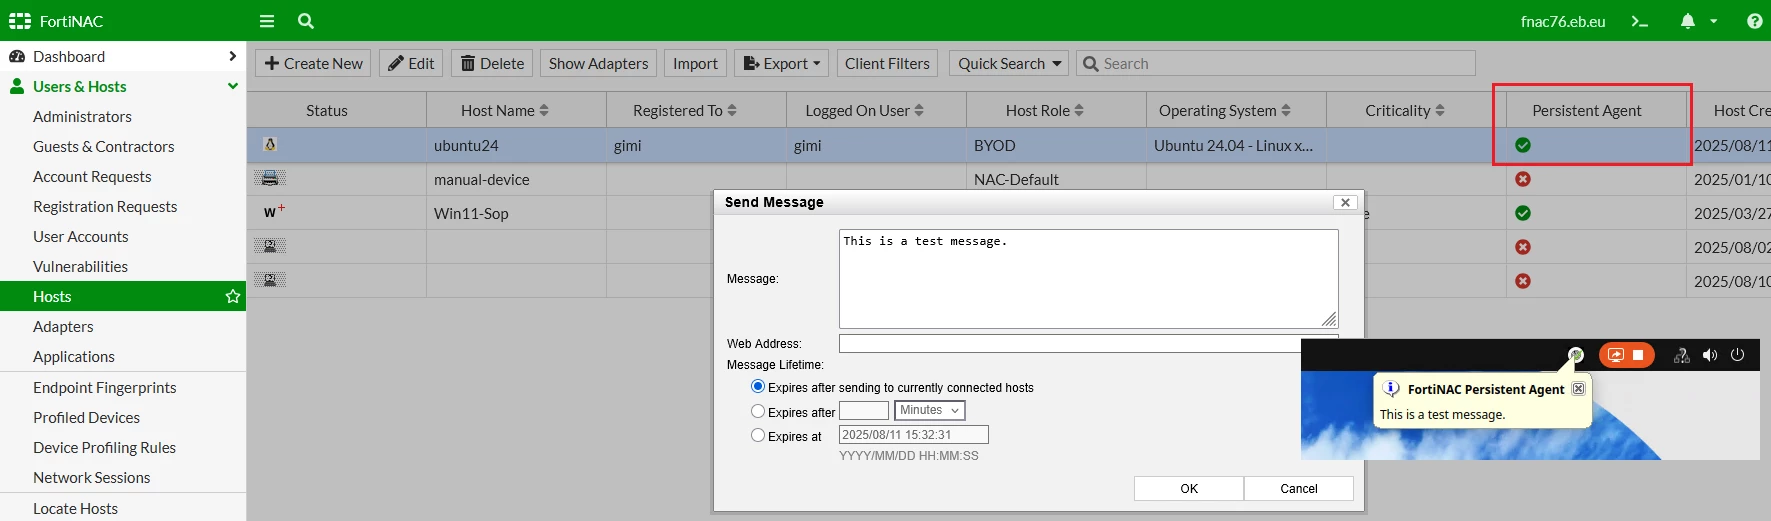Open Client Filters

point(887,63)
